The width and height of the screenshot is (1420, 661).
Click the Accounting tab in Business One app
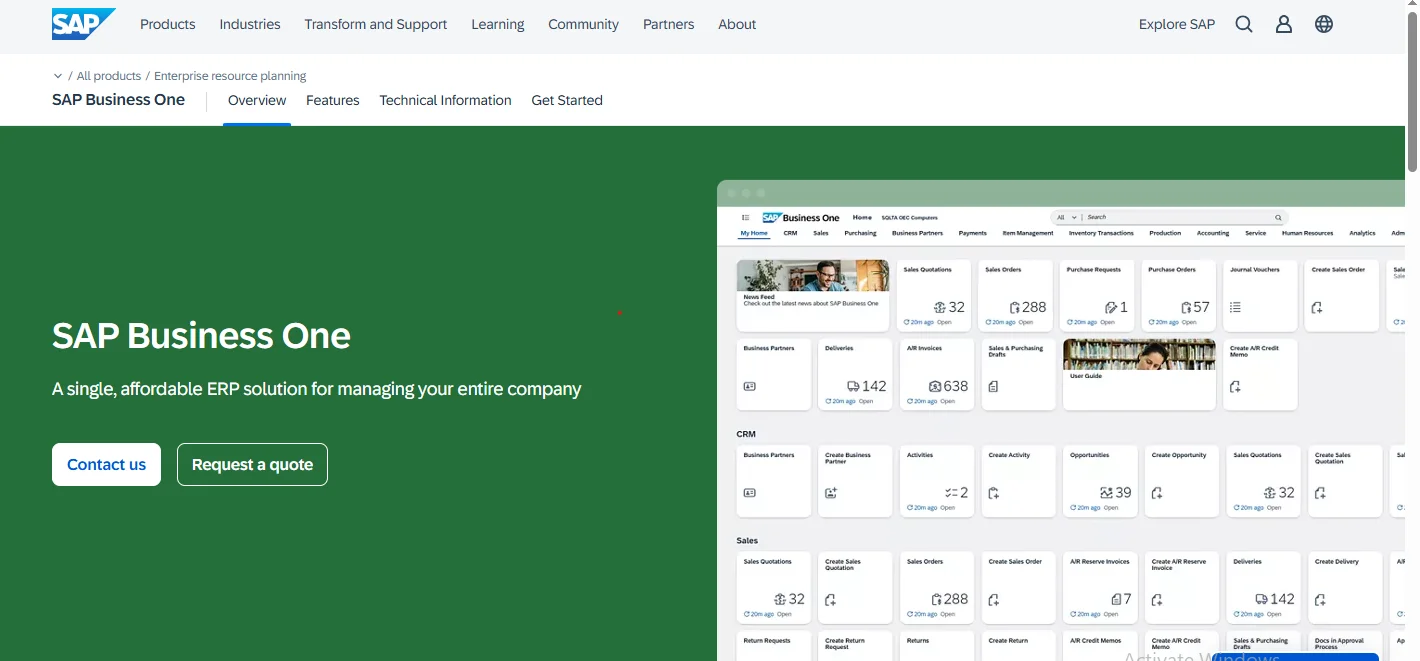coord(1213,233)
